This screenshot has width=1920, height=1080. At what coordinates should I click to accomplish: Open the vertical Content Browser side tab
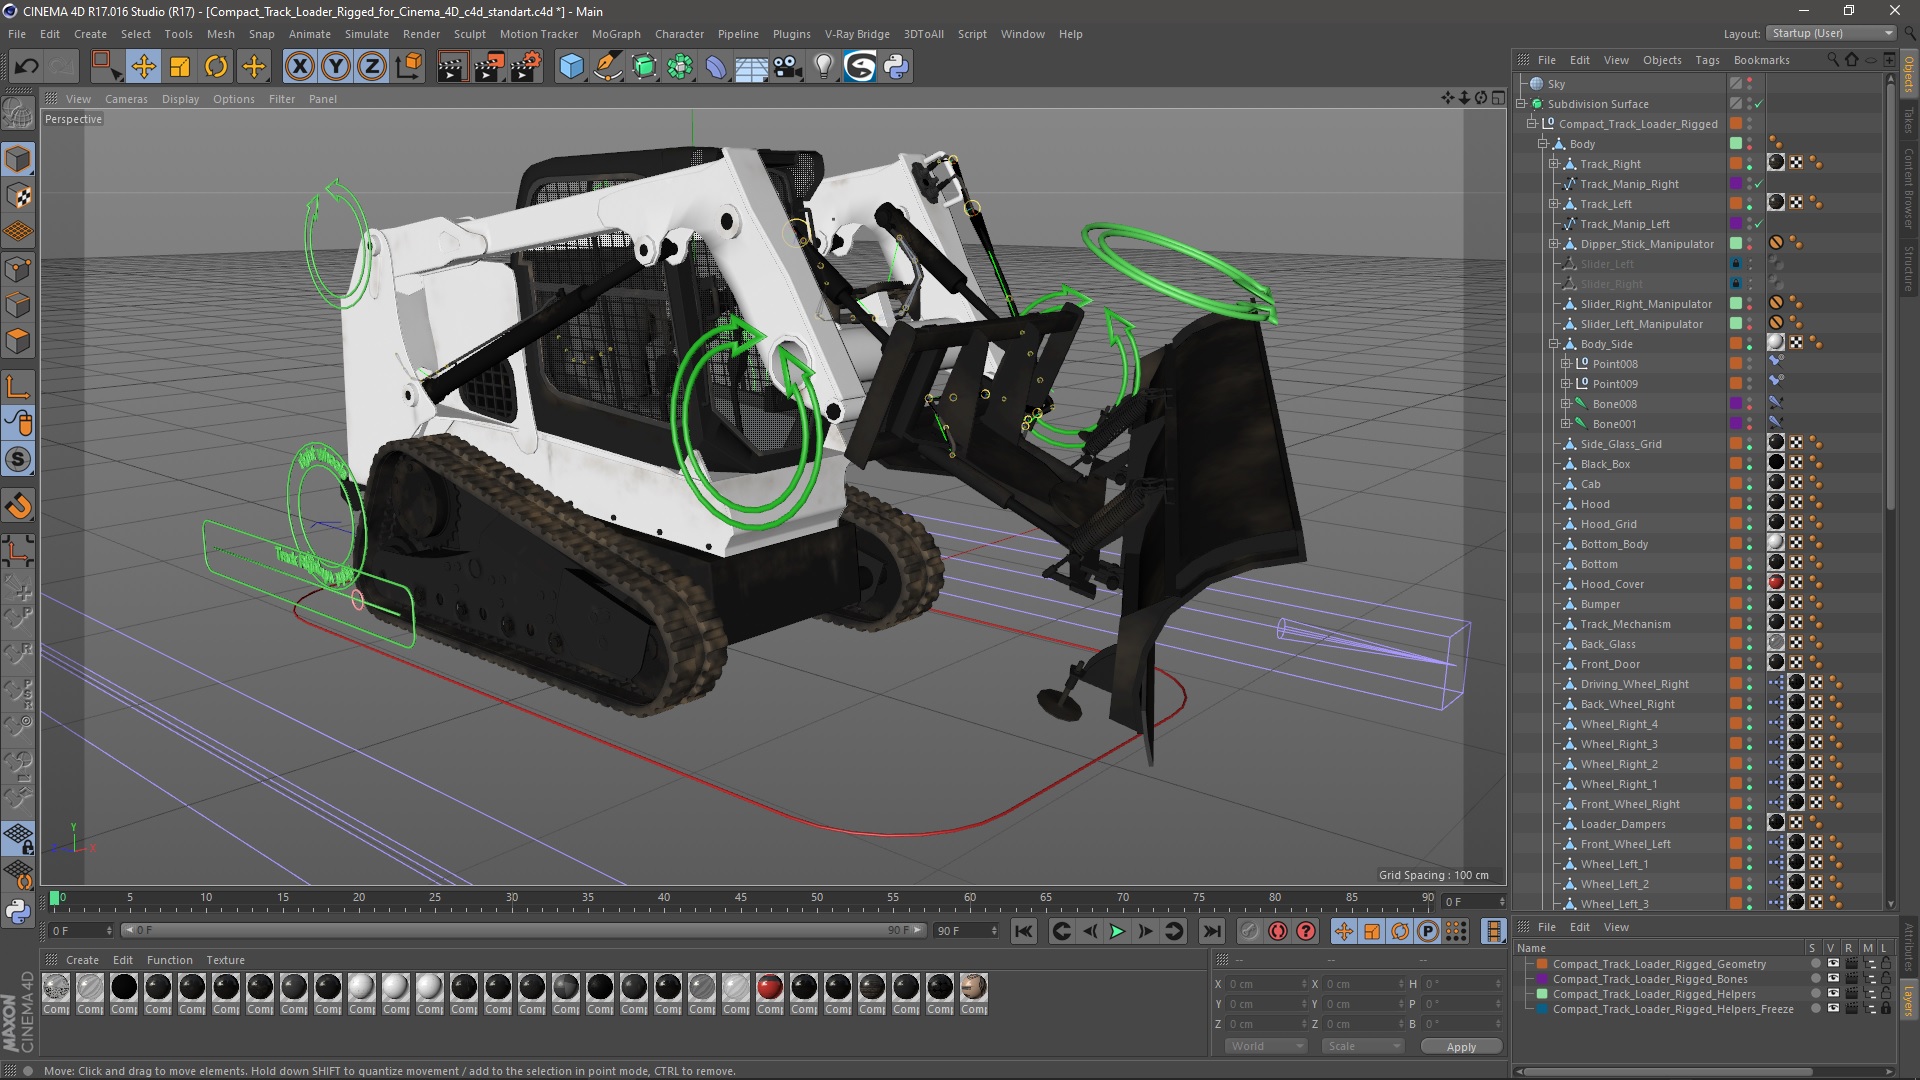coord(1909,189)
